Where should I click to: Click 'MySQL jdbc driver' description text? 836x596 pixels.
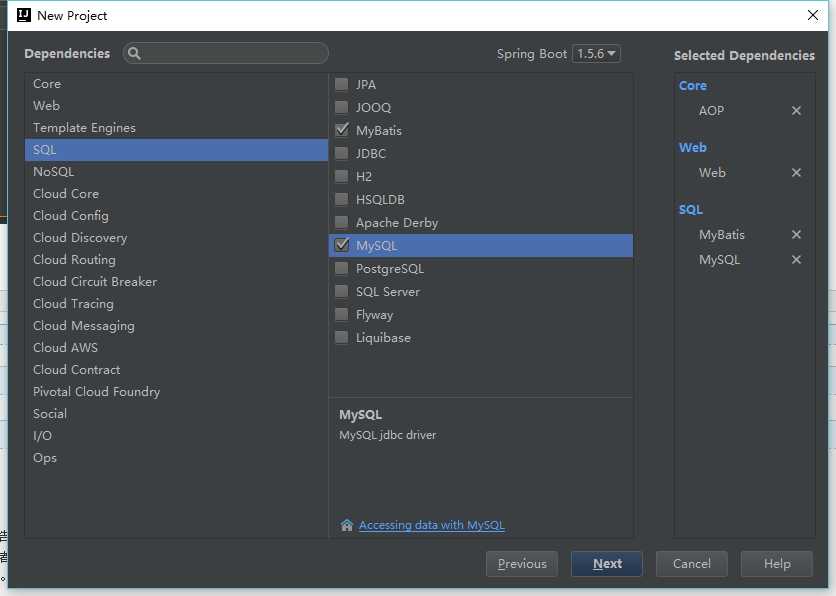[388, 435]
